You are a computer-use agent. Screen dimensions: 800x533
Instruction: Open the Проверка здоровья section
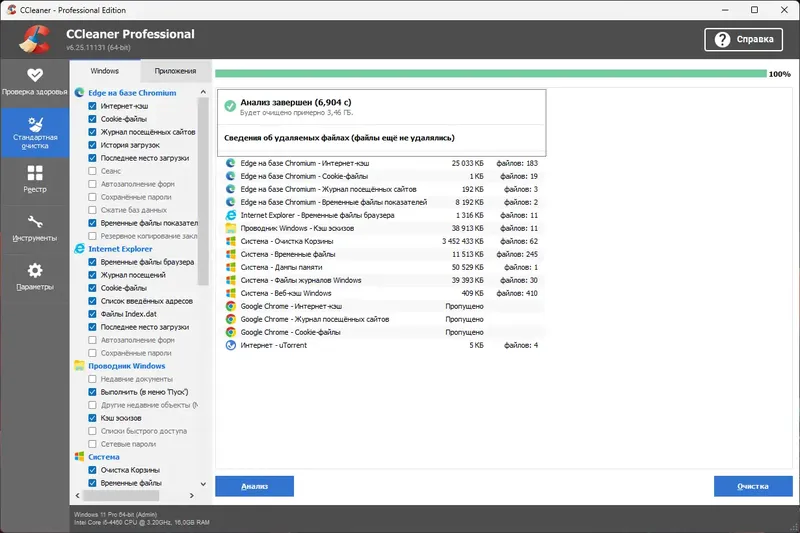pyautogui.click(x=34, y=80)
